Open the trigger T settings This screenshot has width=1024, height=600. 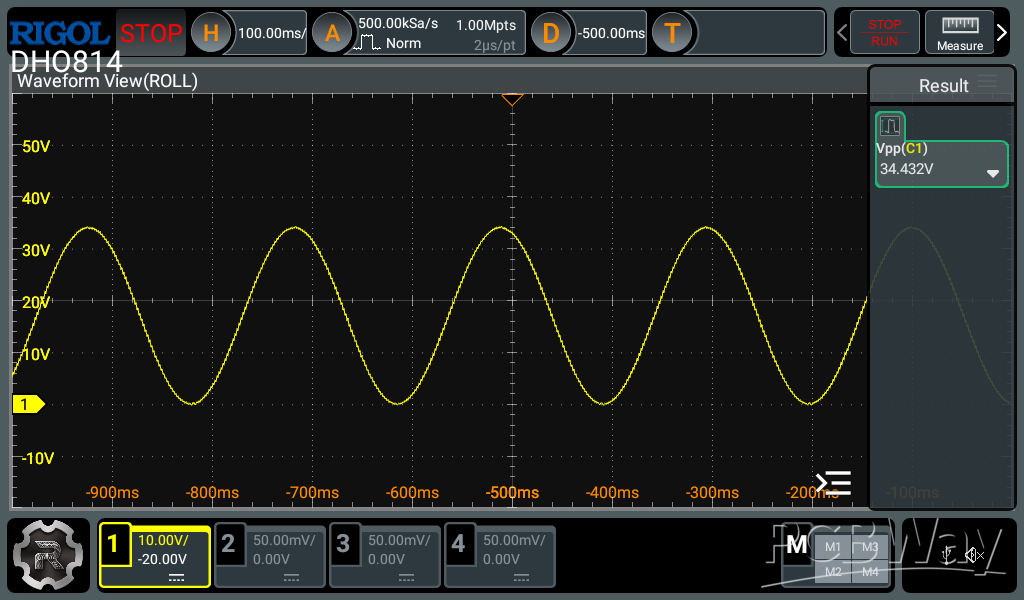(672, 33)
